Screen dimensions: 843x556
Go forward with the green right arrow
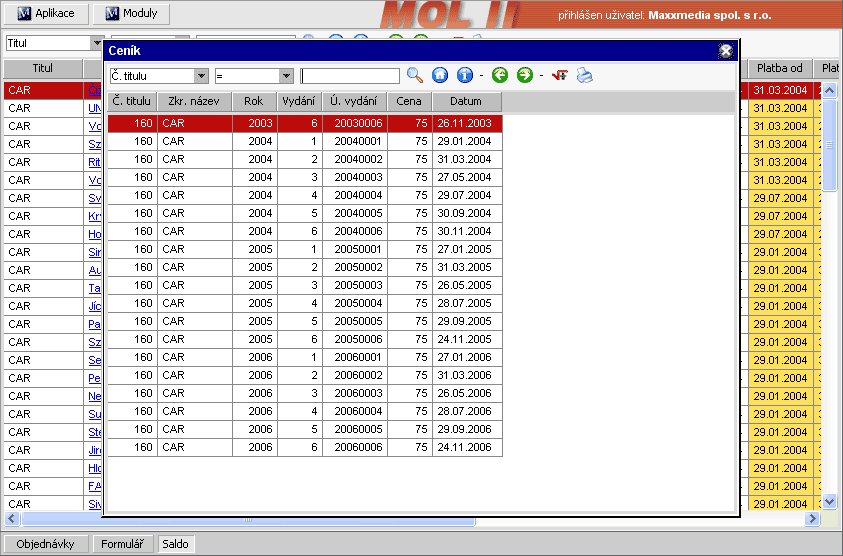click(x=525, y=76)
